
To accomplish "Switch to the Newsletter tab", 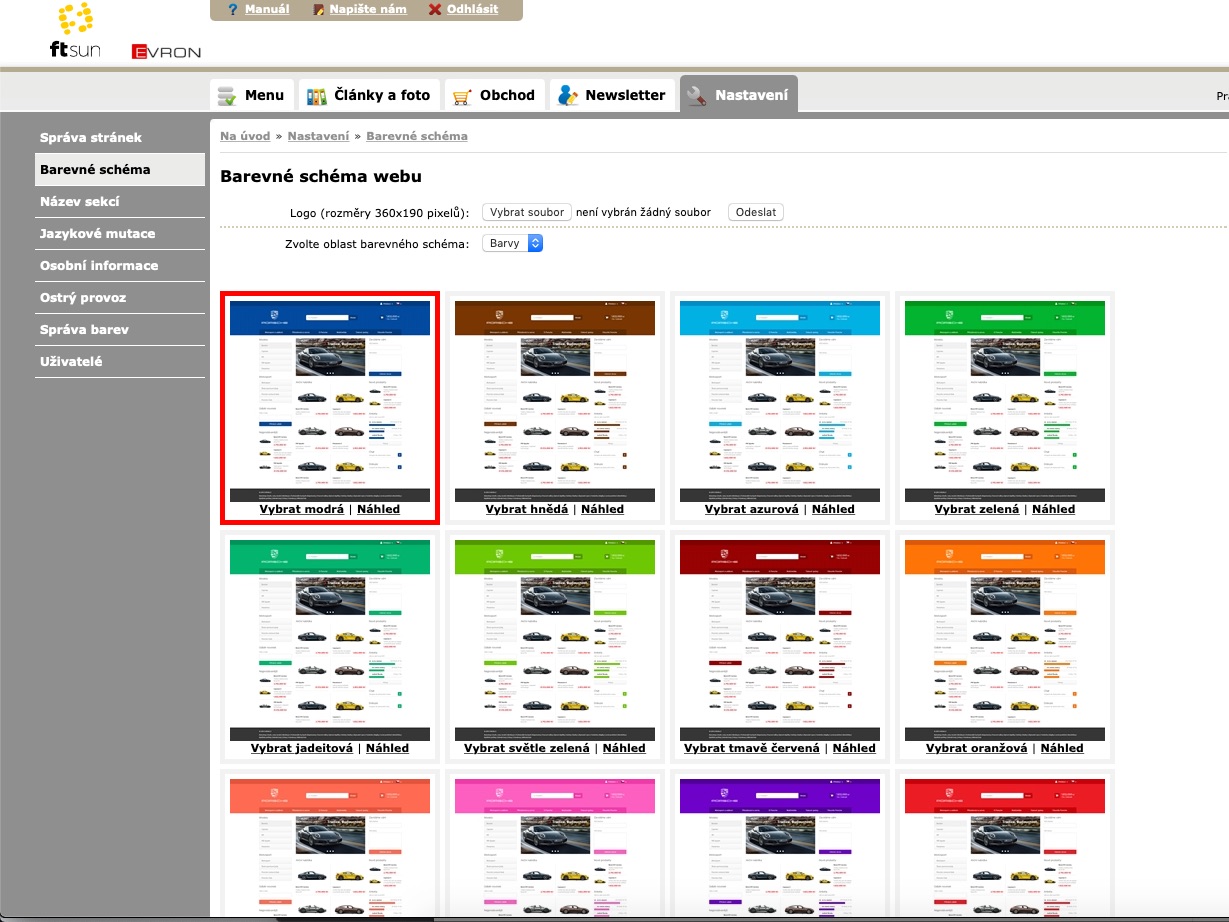I will click(x=612, y=95).
